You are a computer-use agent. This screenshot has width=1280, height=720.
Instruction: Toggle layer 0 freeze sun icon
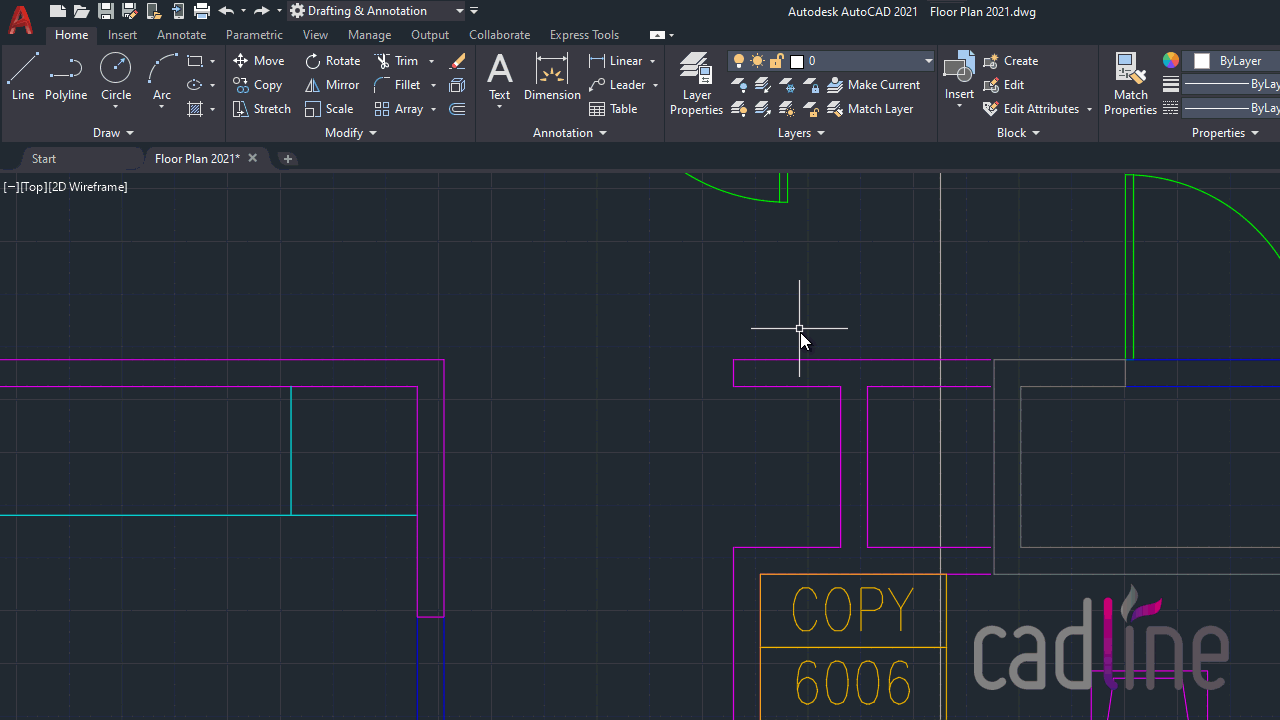[758, 61]
